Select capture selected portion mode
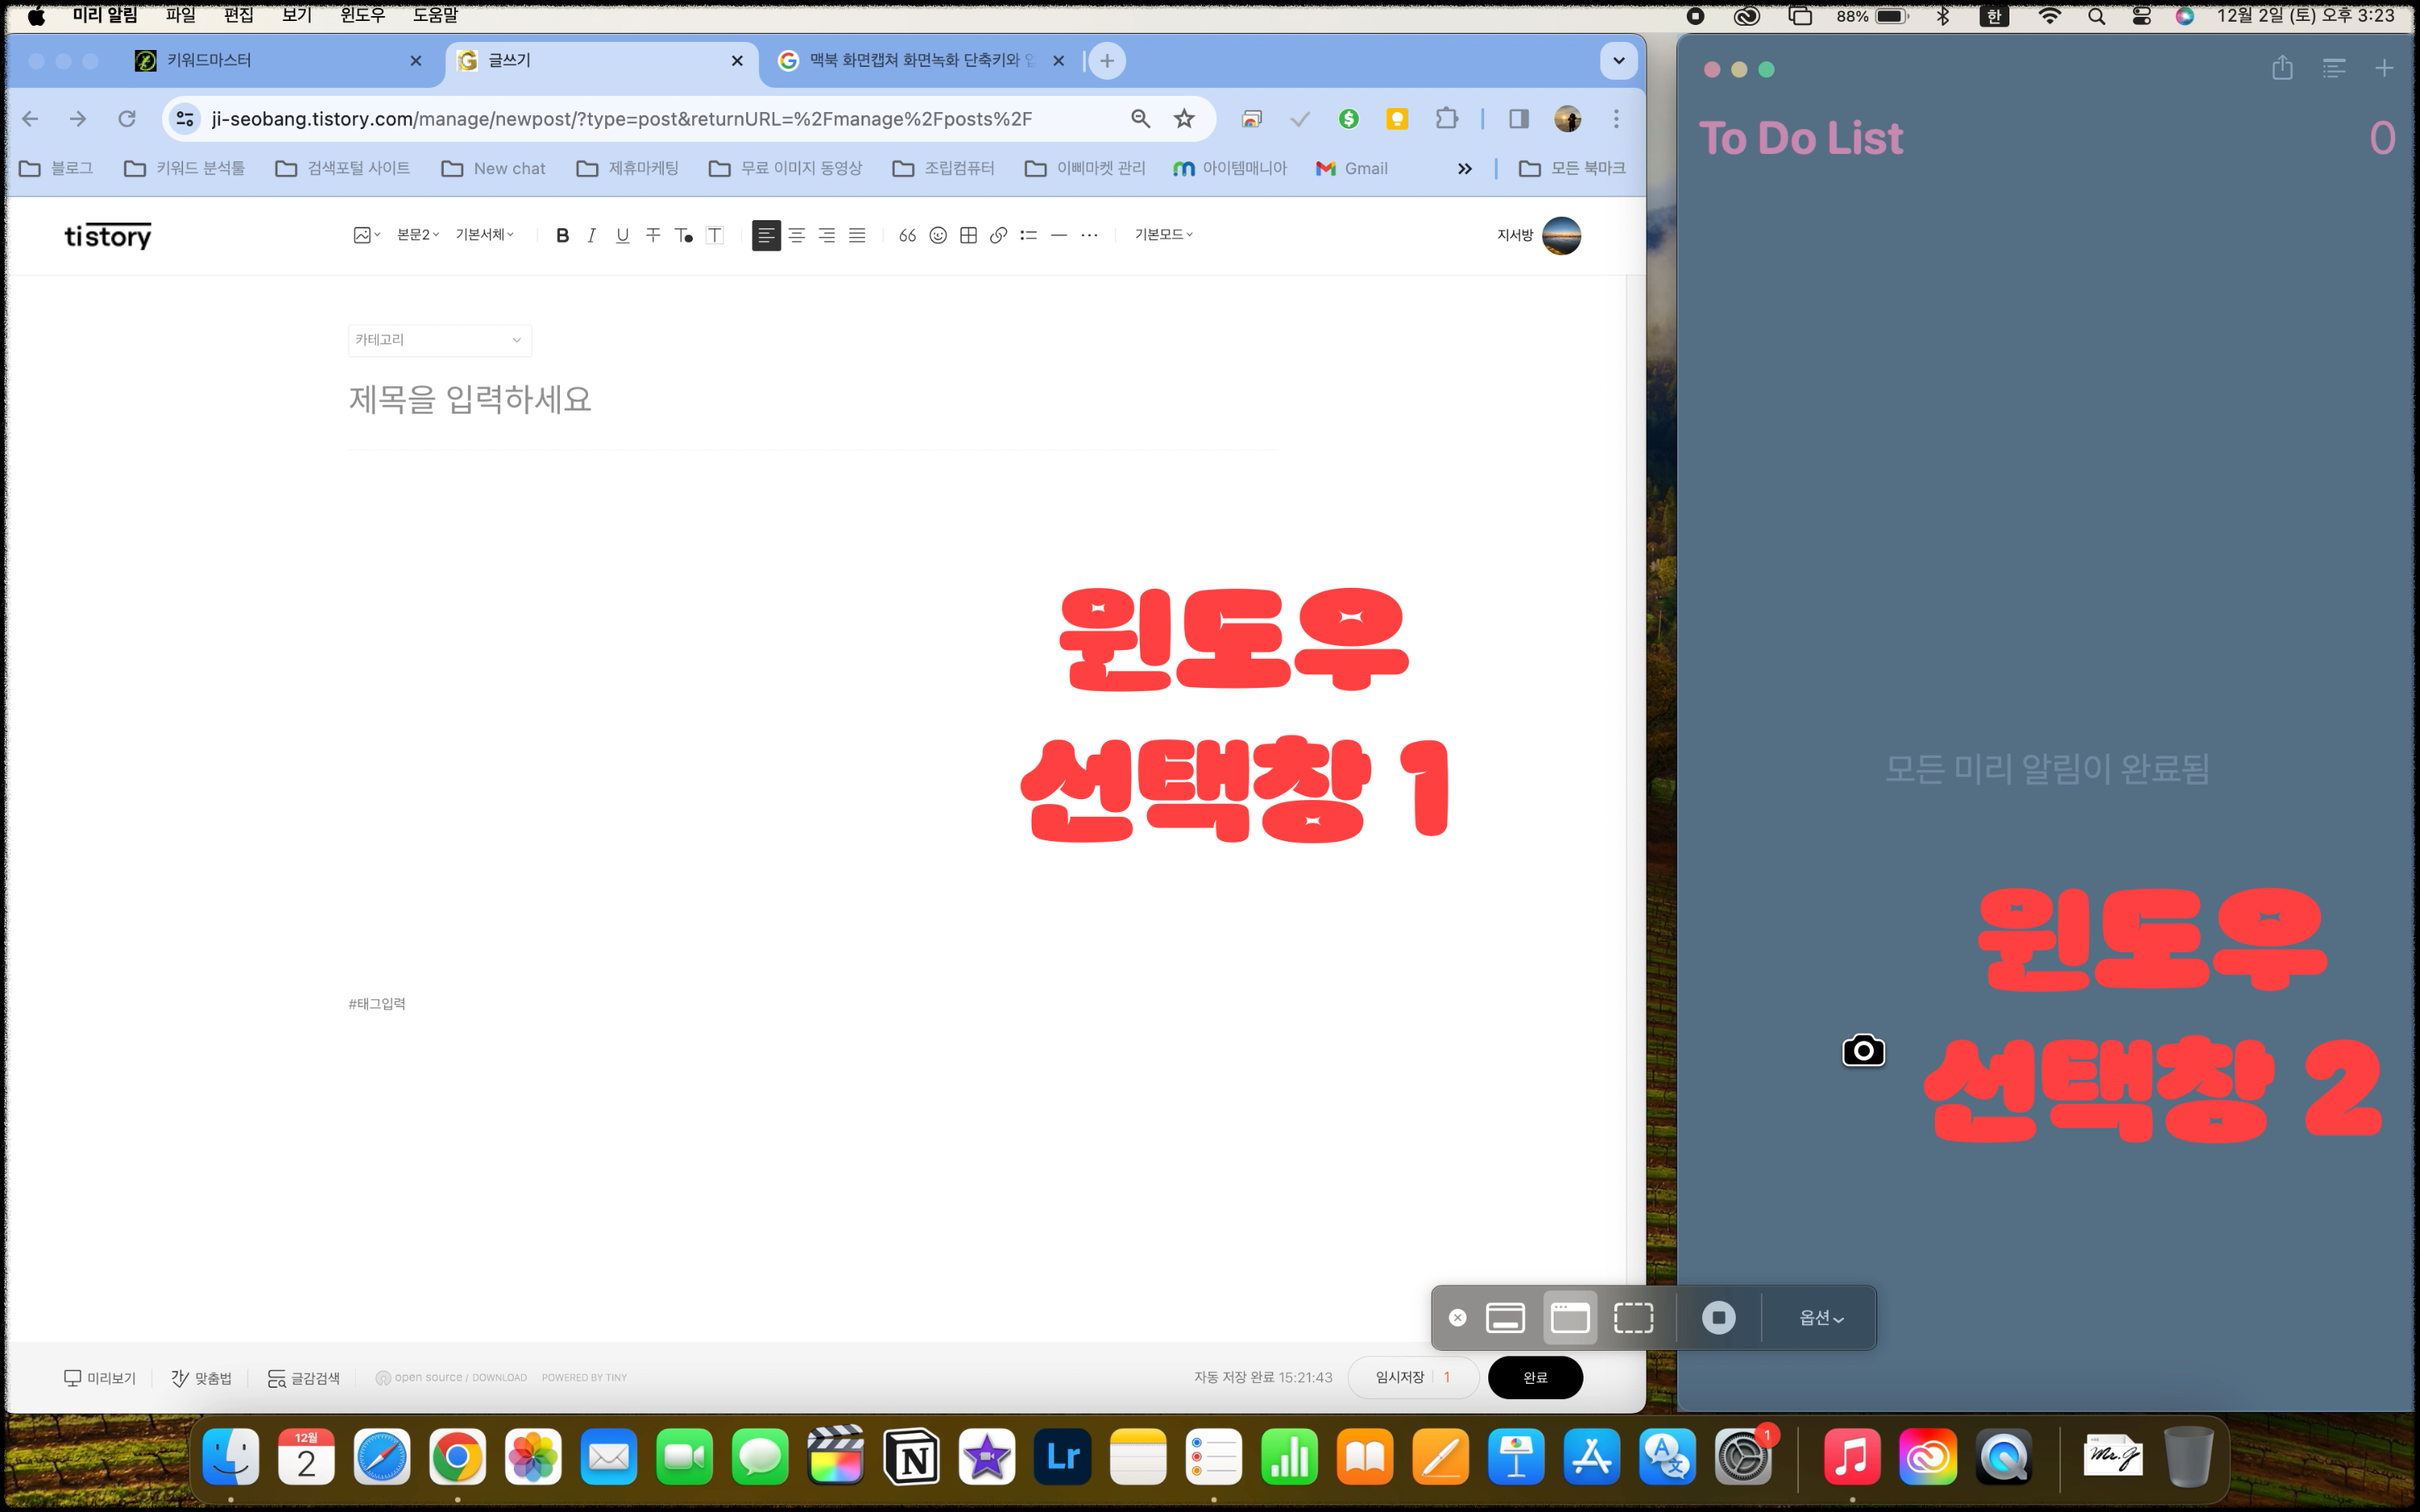 pos(1633,1317)
